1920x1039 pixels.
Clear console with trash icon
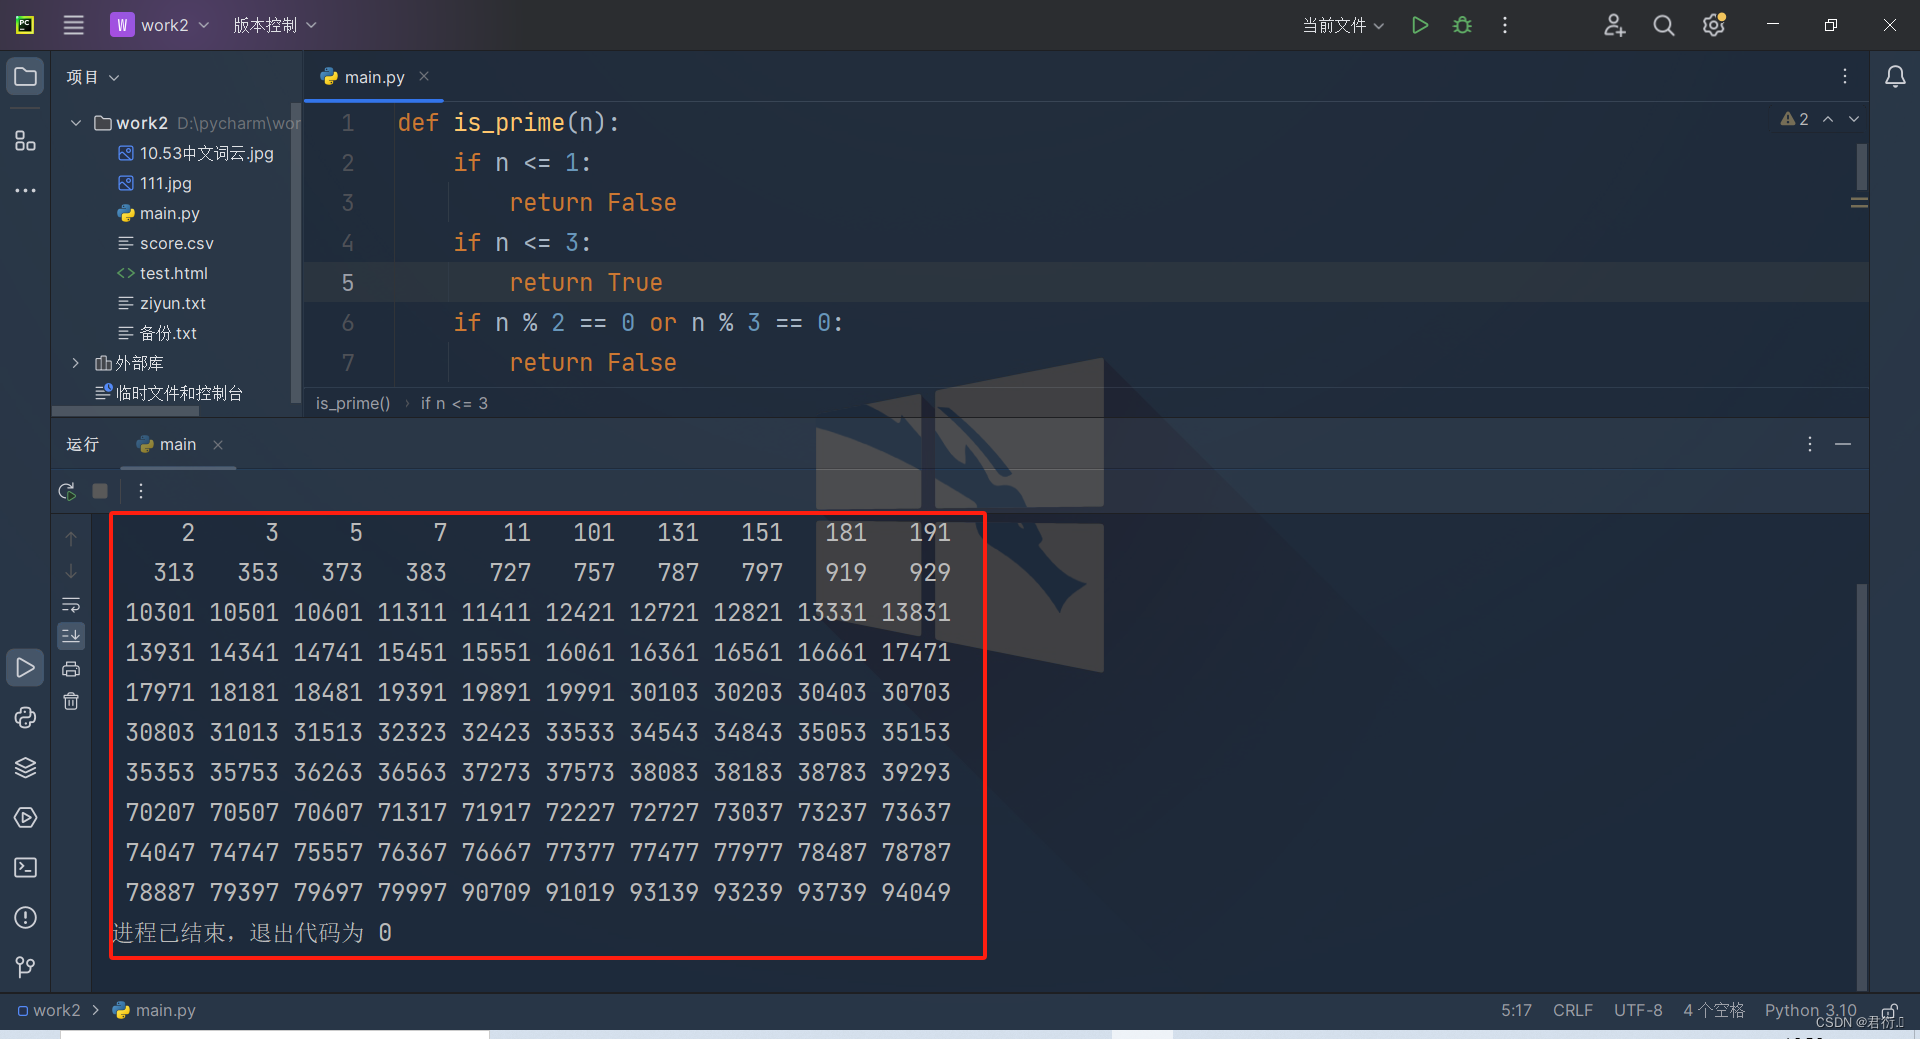(x=71, y=701)
